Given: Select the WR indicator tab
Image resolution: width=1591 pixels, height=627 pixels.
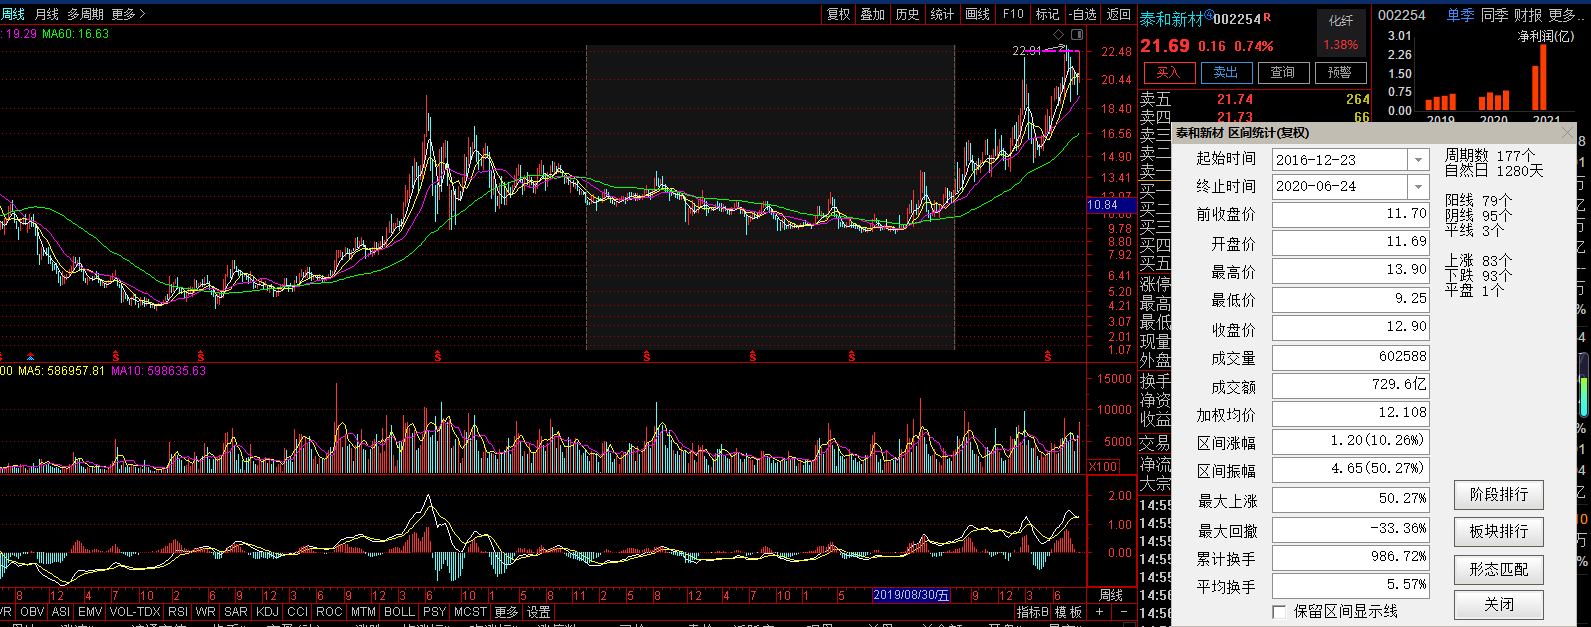Looking at the screenshot, I should (x=206, y=612).
